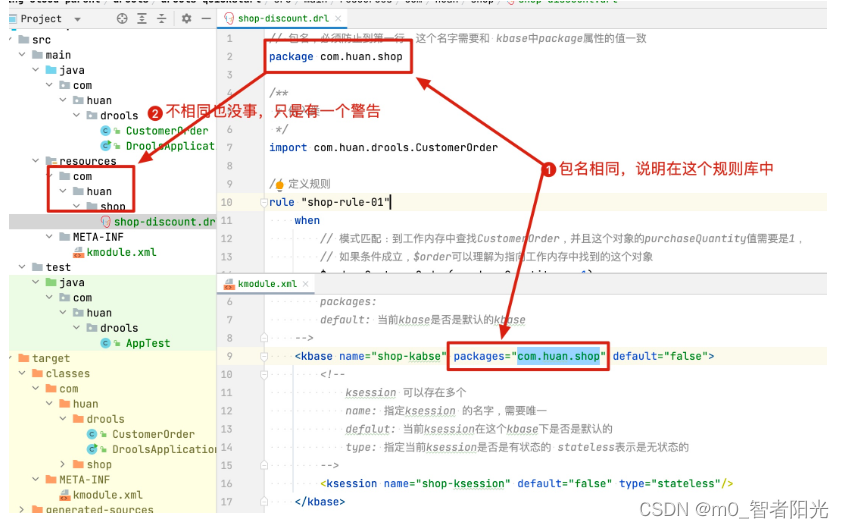This screenshot has height=528, width=844.
Task: Open CustomerOrder class under target classes
Action: click(x=153, y=434)
